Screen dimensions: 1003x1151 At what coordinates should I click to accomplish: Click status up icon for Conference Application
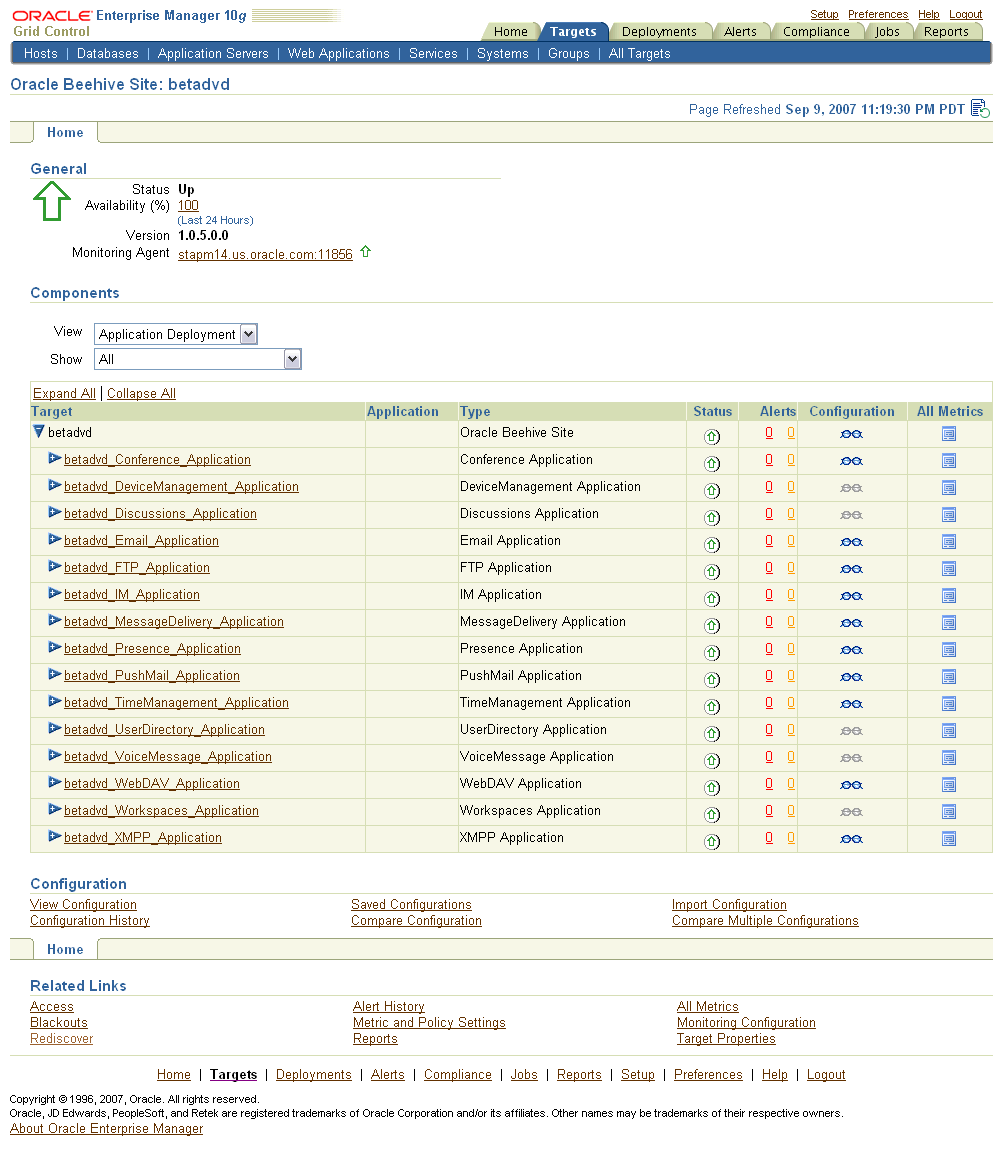(x=711, y=464)
